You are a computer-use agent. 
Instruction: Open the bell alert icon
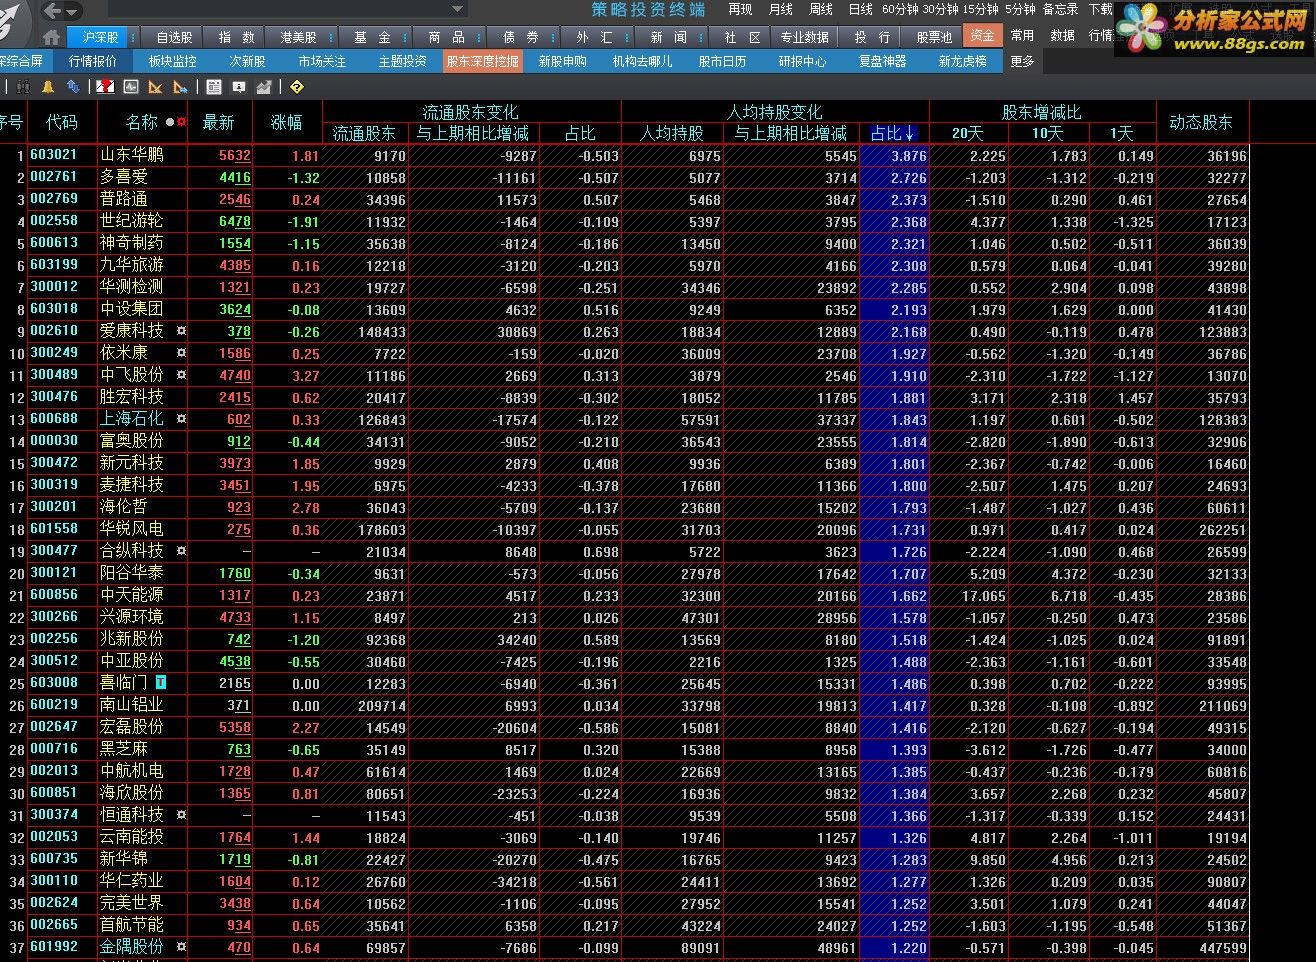point(48,87)
